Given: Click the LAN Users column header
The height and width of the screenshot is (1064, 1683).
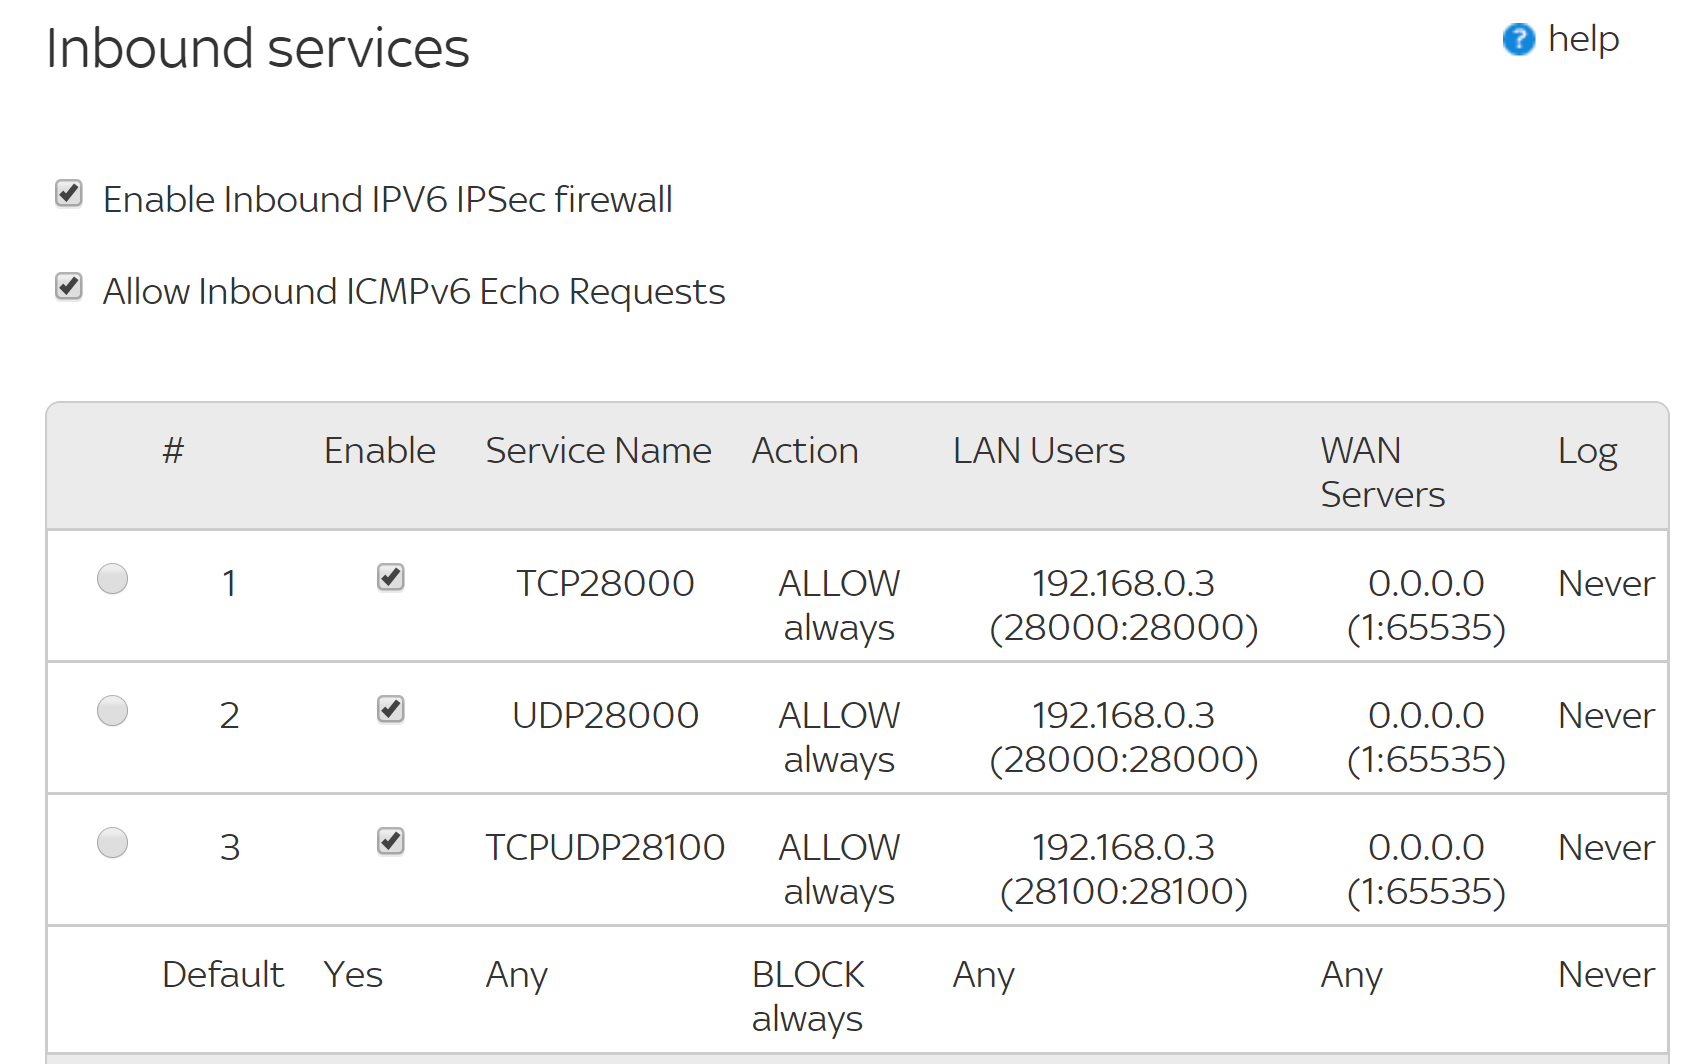Looking at the screenshot, I should pyautogui.click(x=1038, y=451).
